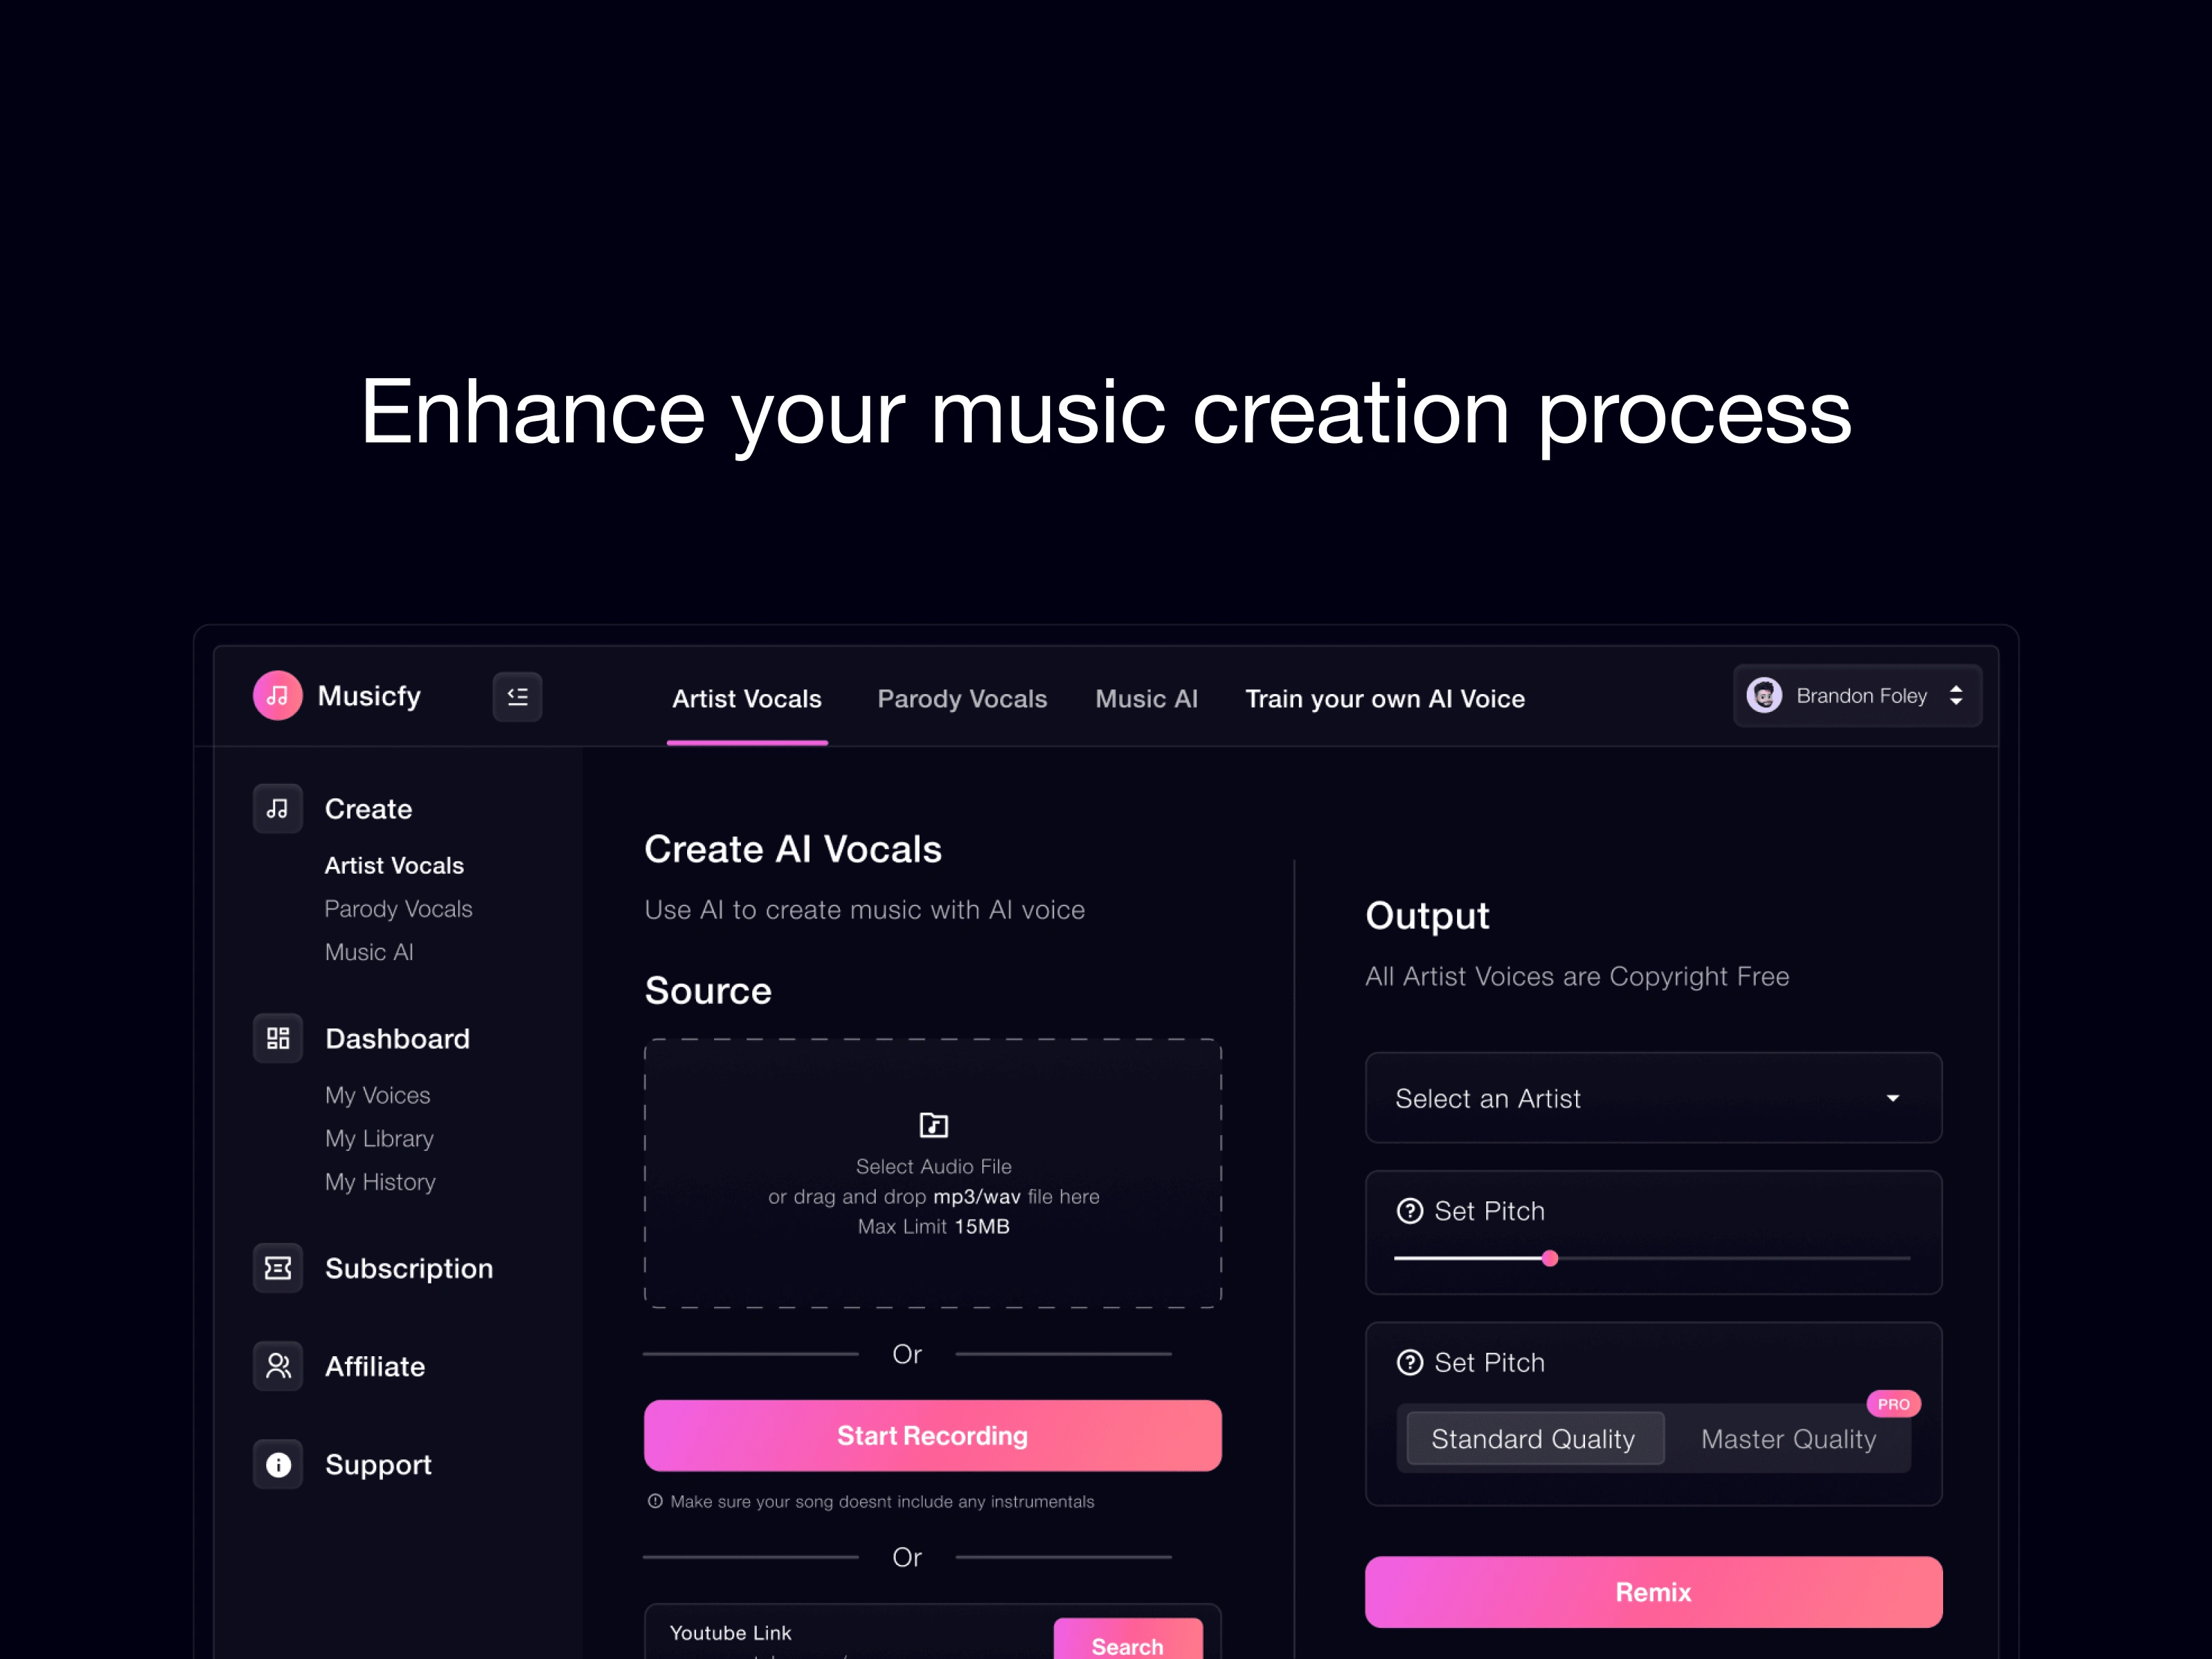The image size is (2212, 1659).
Task: Open Train your own AI Voice tab
Action: (1384, 699)
